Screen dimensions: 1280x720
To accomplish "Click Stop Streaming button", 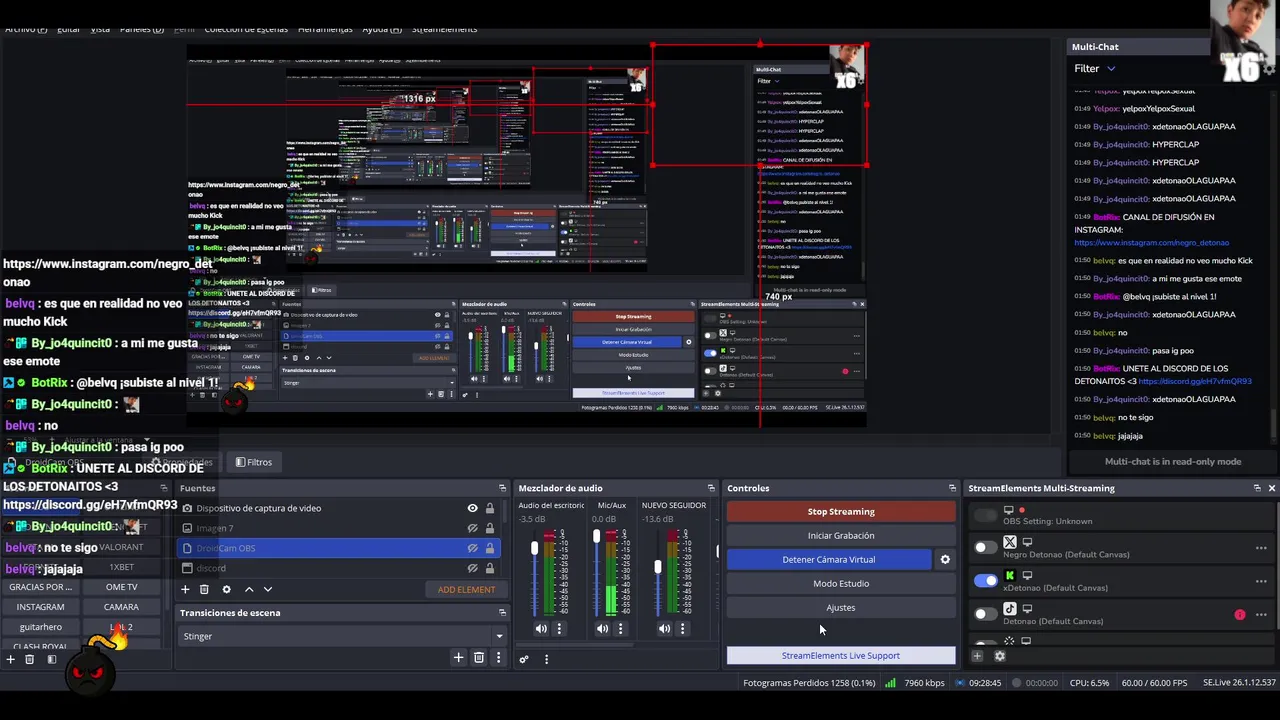I will [841, 511].
